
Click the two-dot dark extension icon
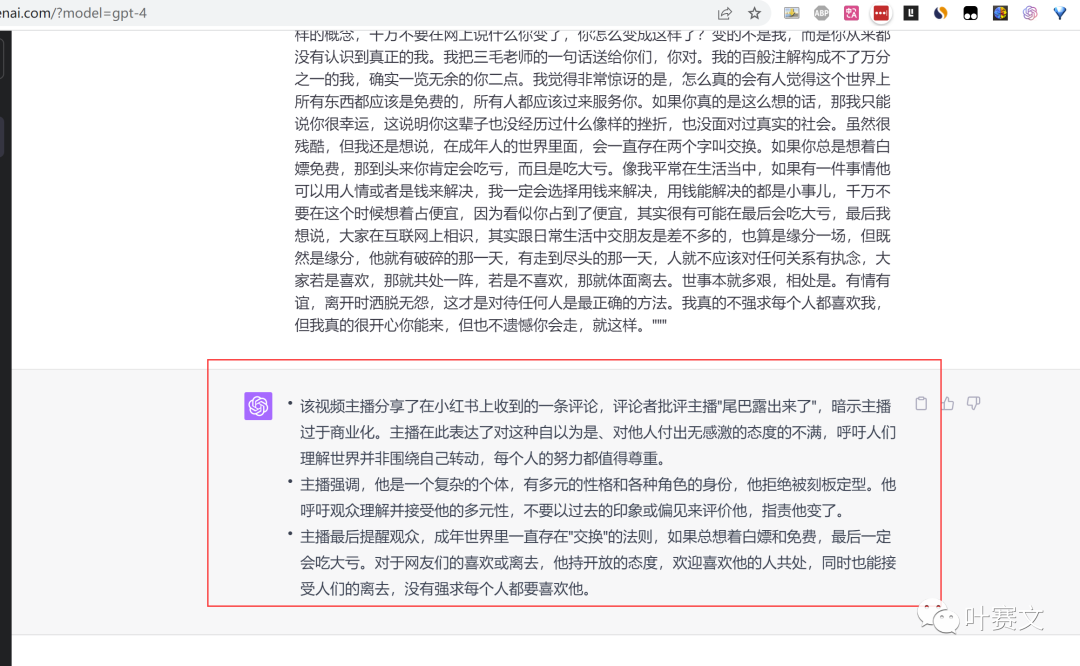[970, 13]
